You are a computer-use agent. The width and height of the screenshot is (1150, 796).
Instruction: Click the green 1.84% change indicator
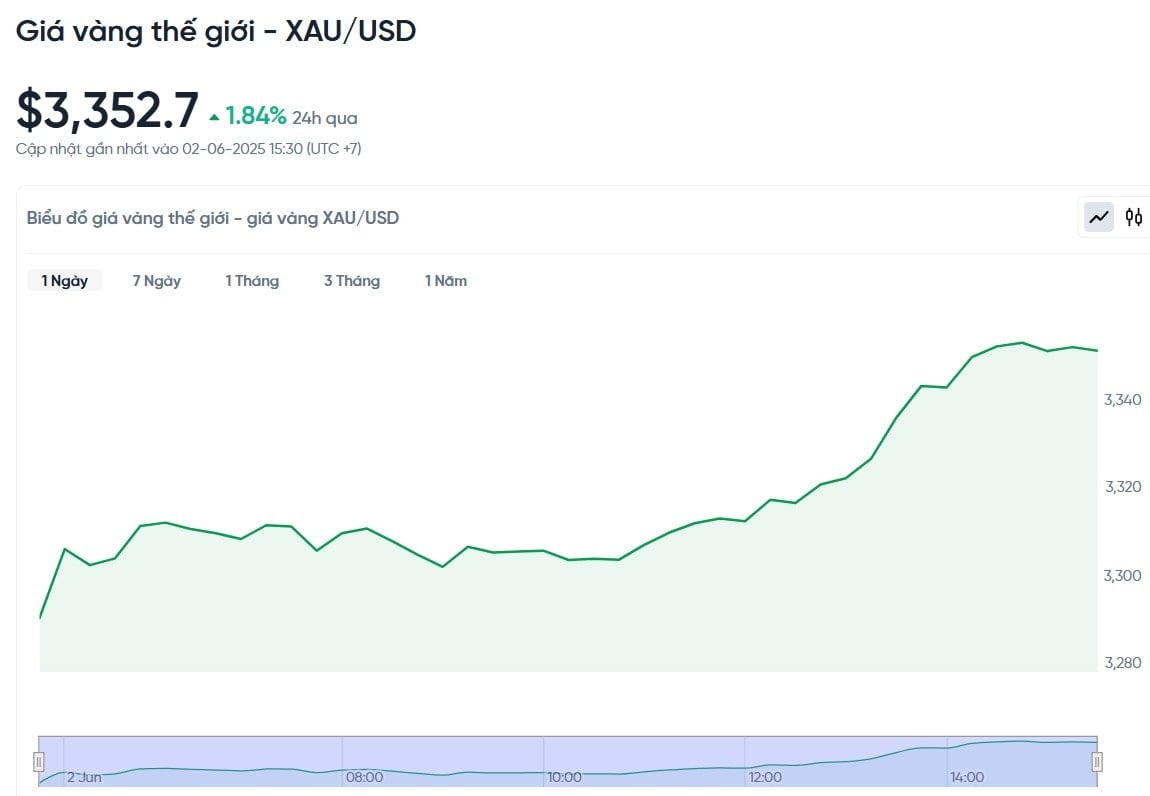255,116
